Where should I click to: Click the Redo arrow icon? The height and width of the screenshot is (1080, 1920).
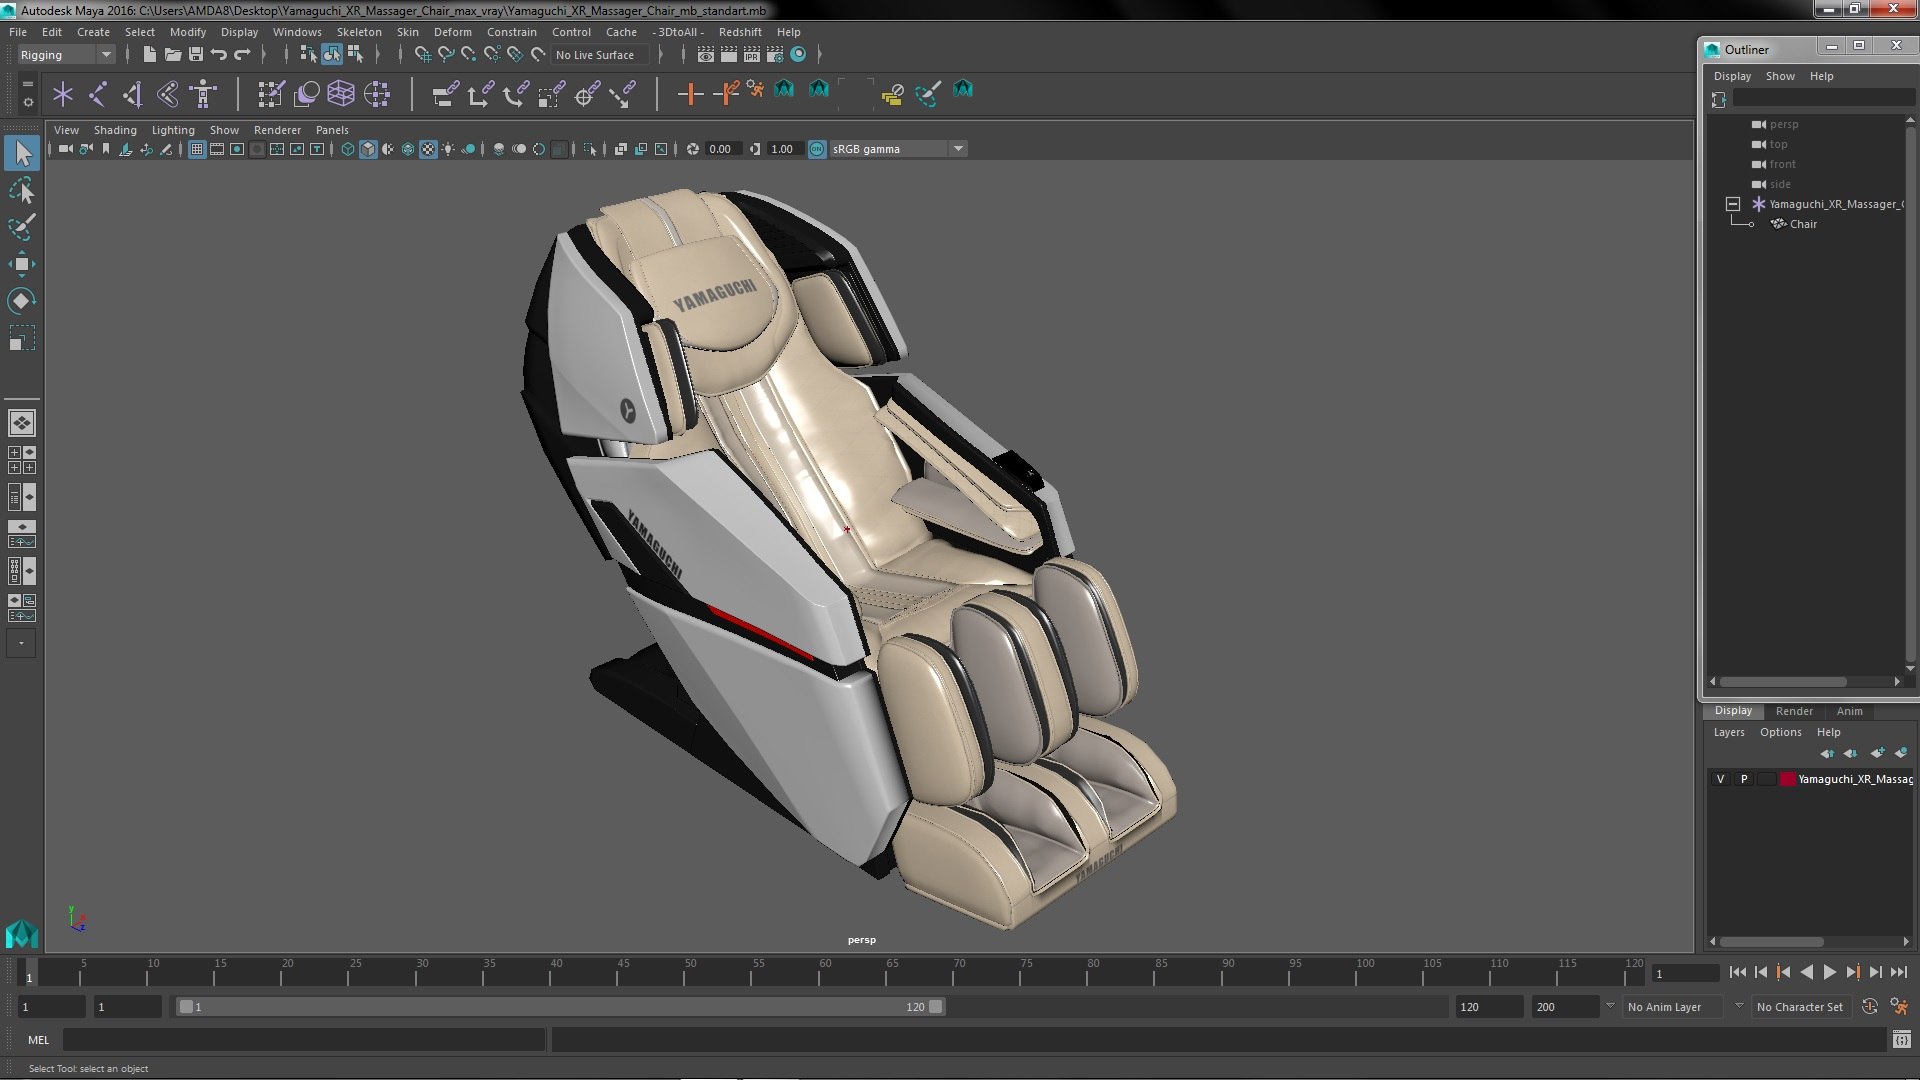[241, 54]
